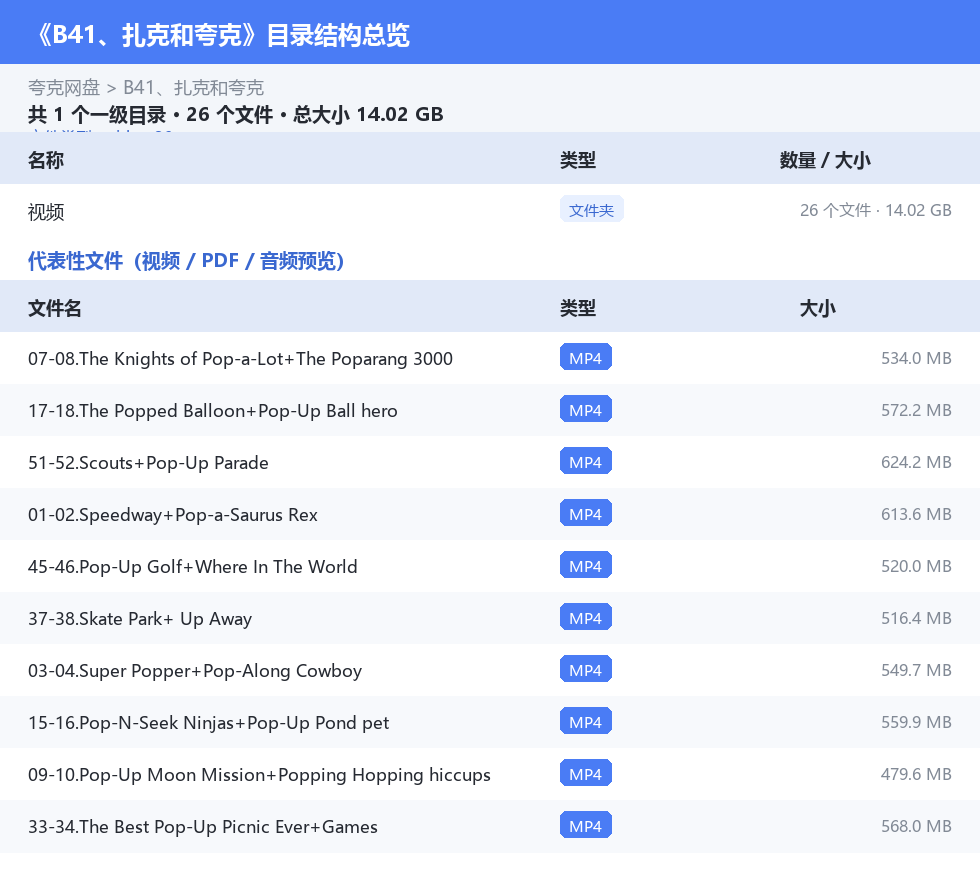
Task: Click the file size 534.0 MB
Action: tap(916, 358)
